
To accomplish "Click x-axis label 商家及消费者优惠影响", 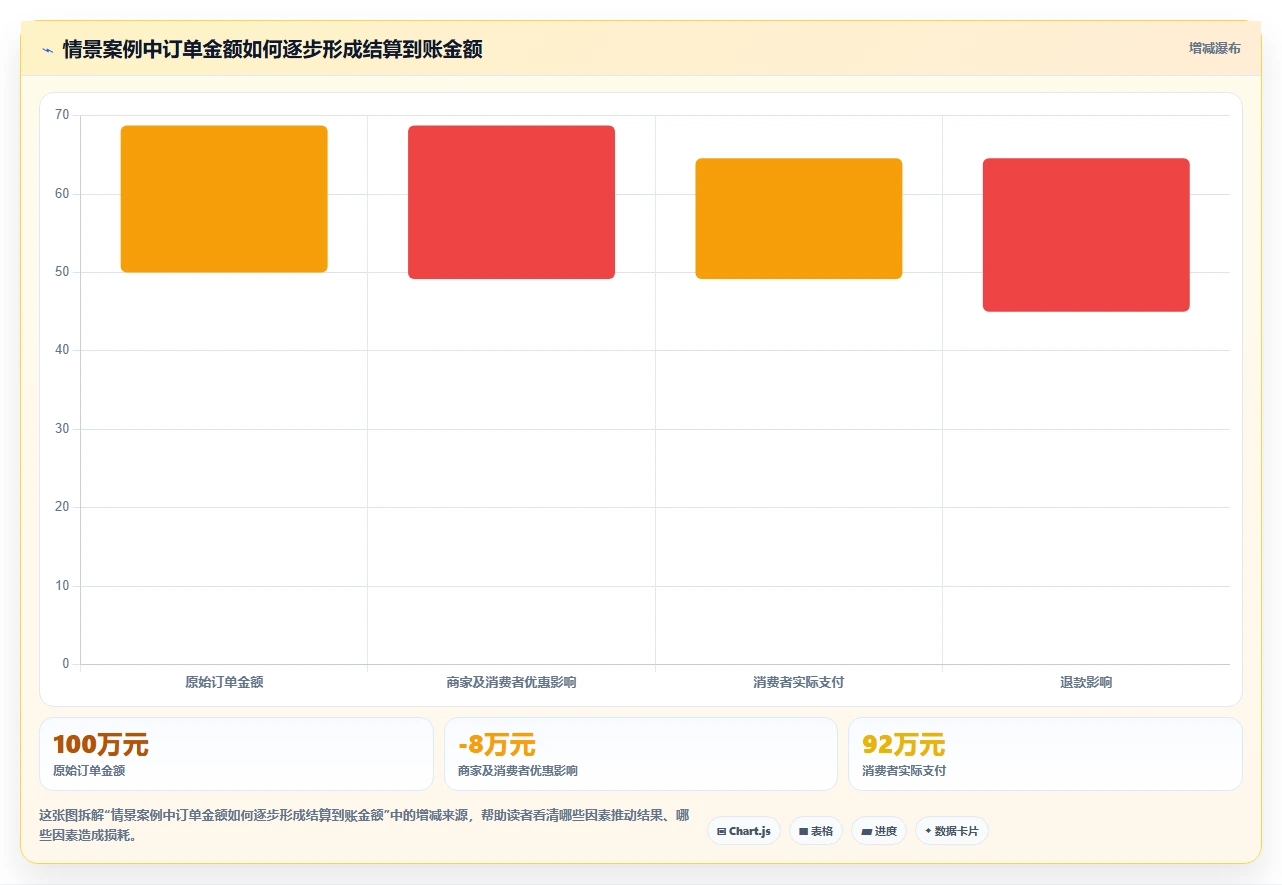I will (511, 682).
